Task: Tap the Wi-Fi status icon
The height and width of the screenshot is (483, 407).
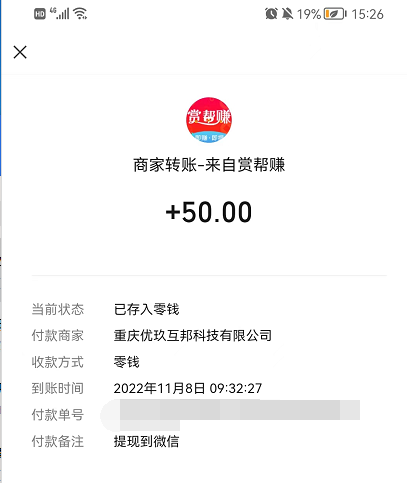Action: pyautogui.click(x=80, y=14)
